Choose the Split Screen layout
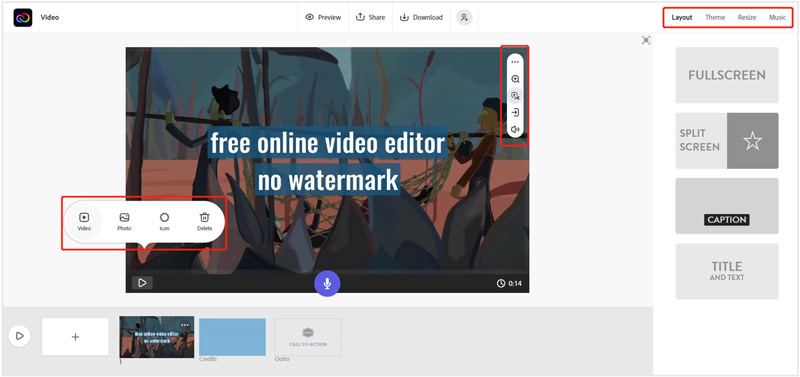800x377 pixels. click(x=727, y=141)
